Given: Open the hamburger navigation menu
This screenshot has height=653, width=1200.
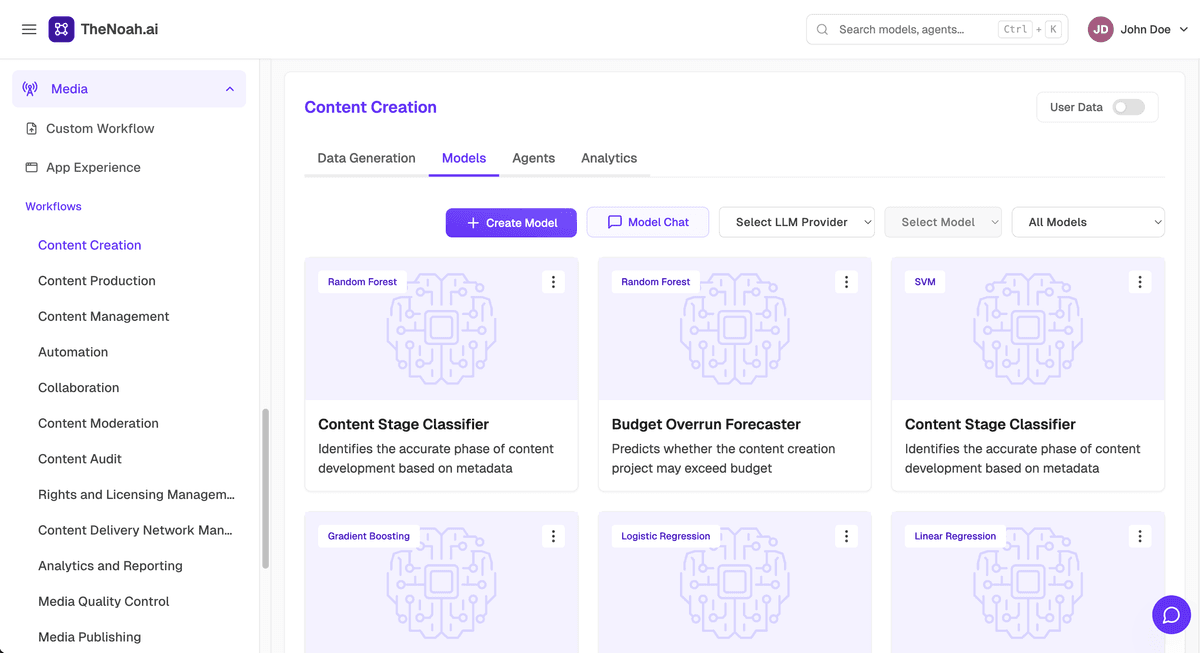Looking at the screenshot, I should coord(29,30).
